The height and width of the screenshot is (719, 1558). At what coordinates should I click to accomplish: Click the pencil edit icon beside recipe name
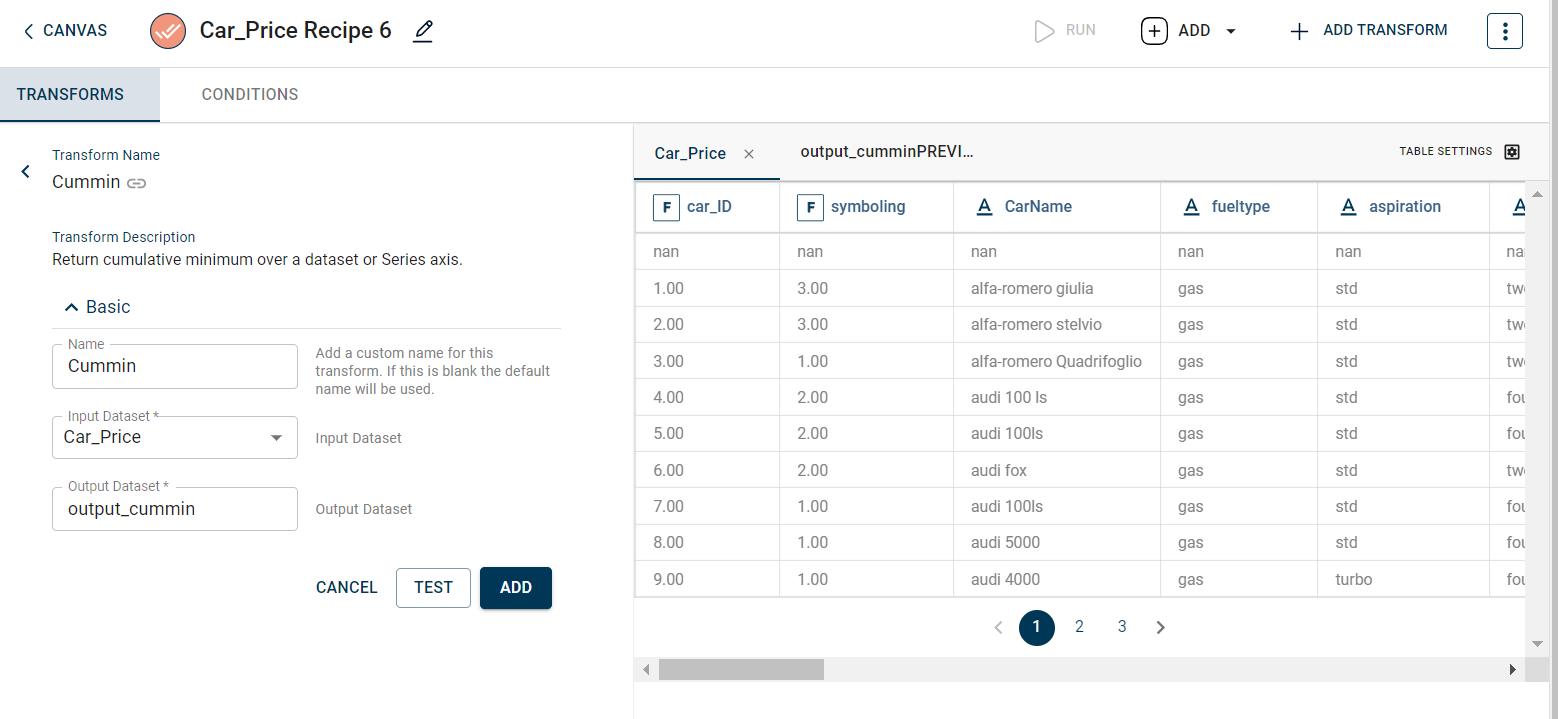423,31
